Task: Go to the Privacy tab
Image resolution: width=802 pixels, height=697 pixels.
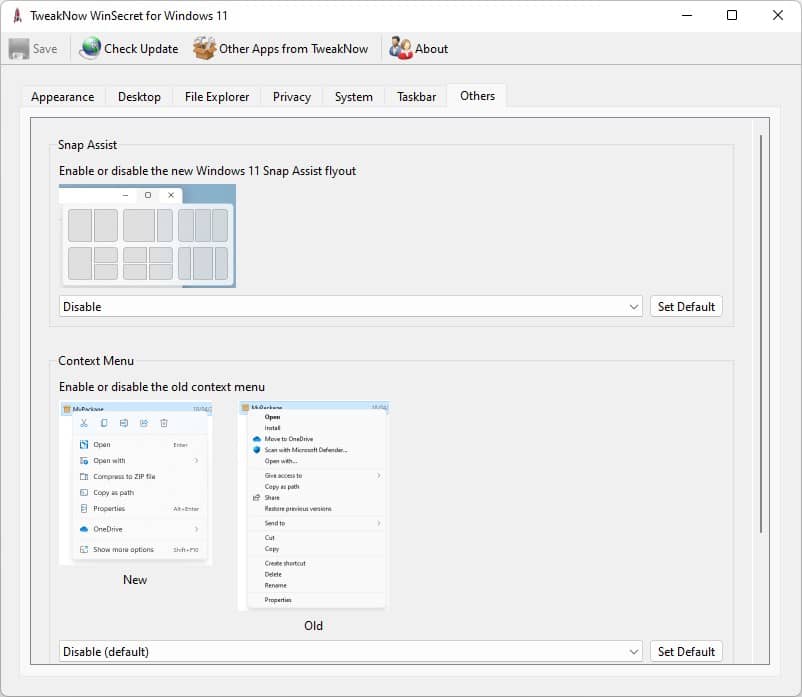Action: click(292, 97)
